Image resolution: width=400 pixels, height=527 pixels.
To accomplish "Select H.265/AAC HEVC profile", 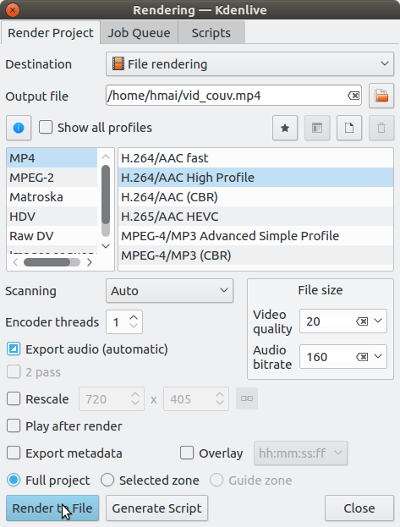I will point(256,216).
